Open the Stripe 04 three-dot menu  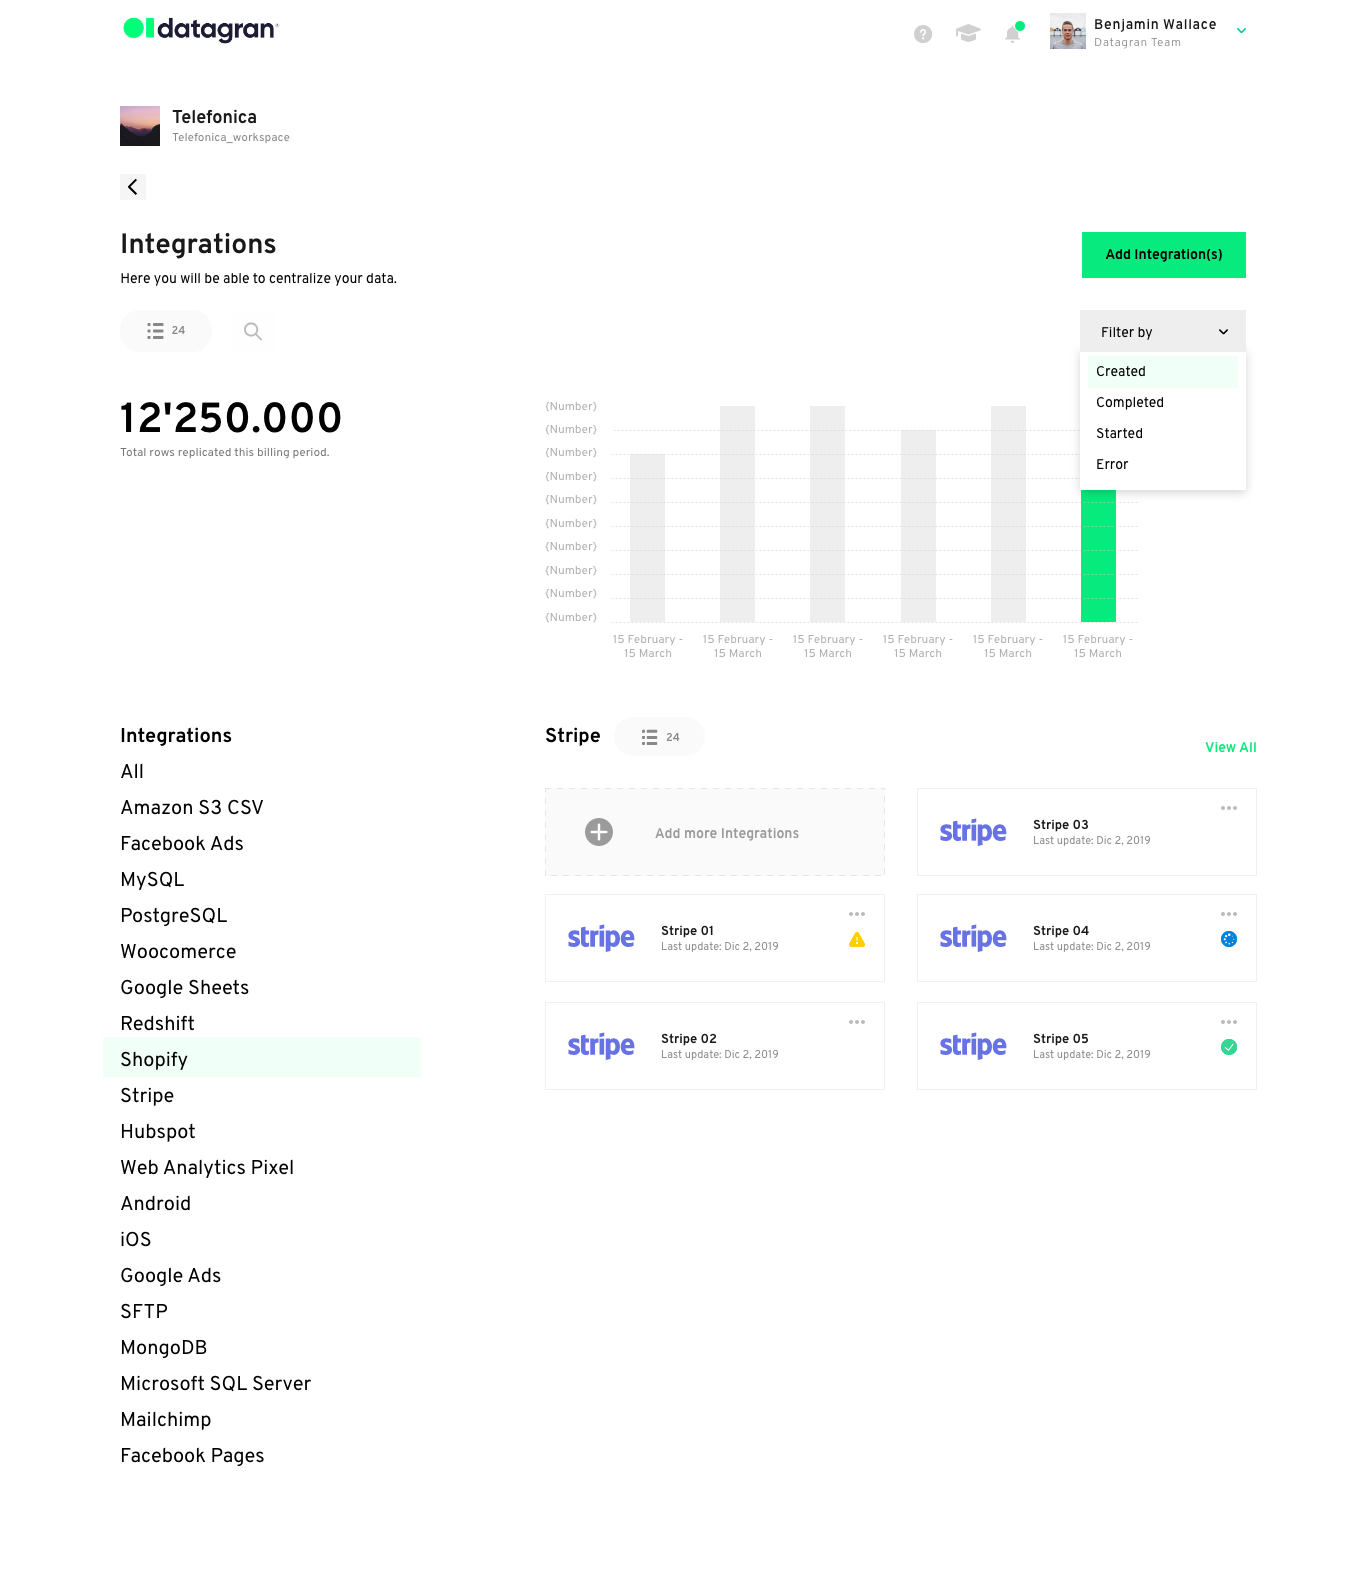[x=1229, y=914]
